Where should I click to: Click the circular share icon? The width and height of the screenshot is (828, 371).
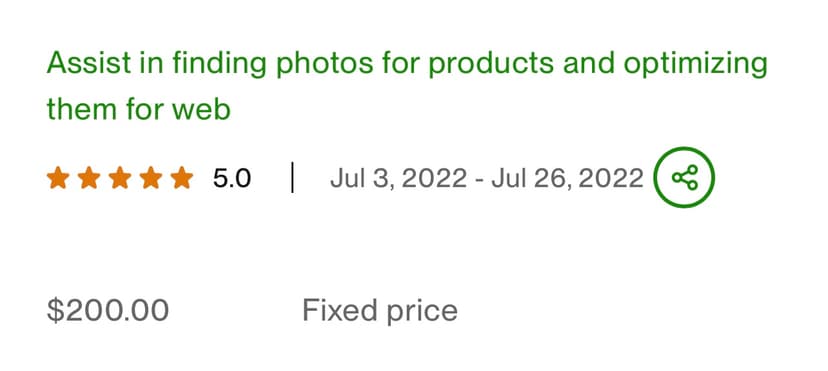684,177
